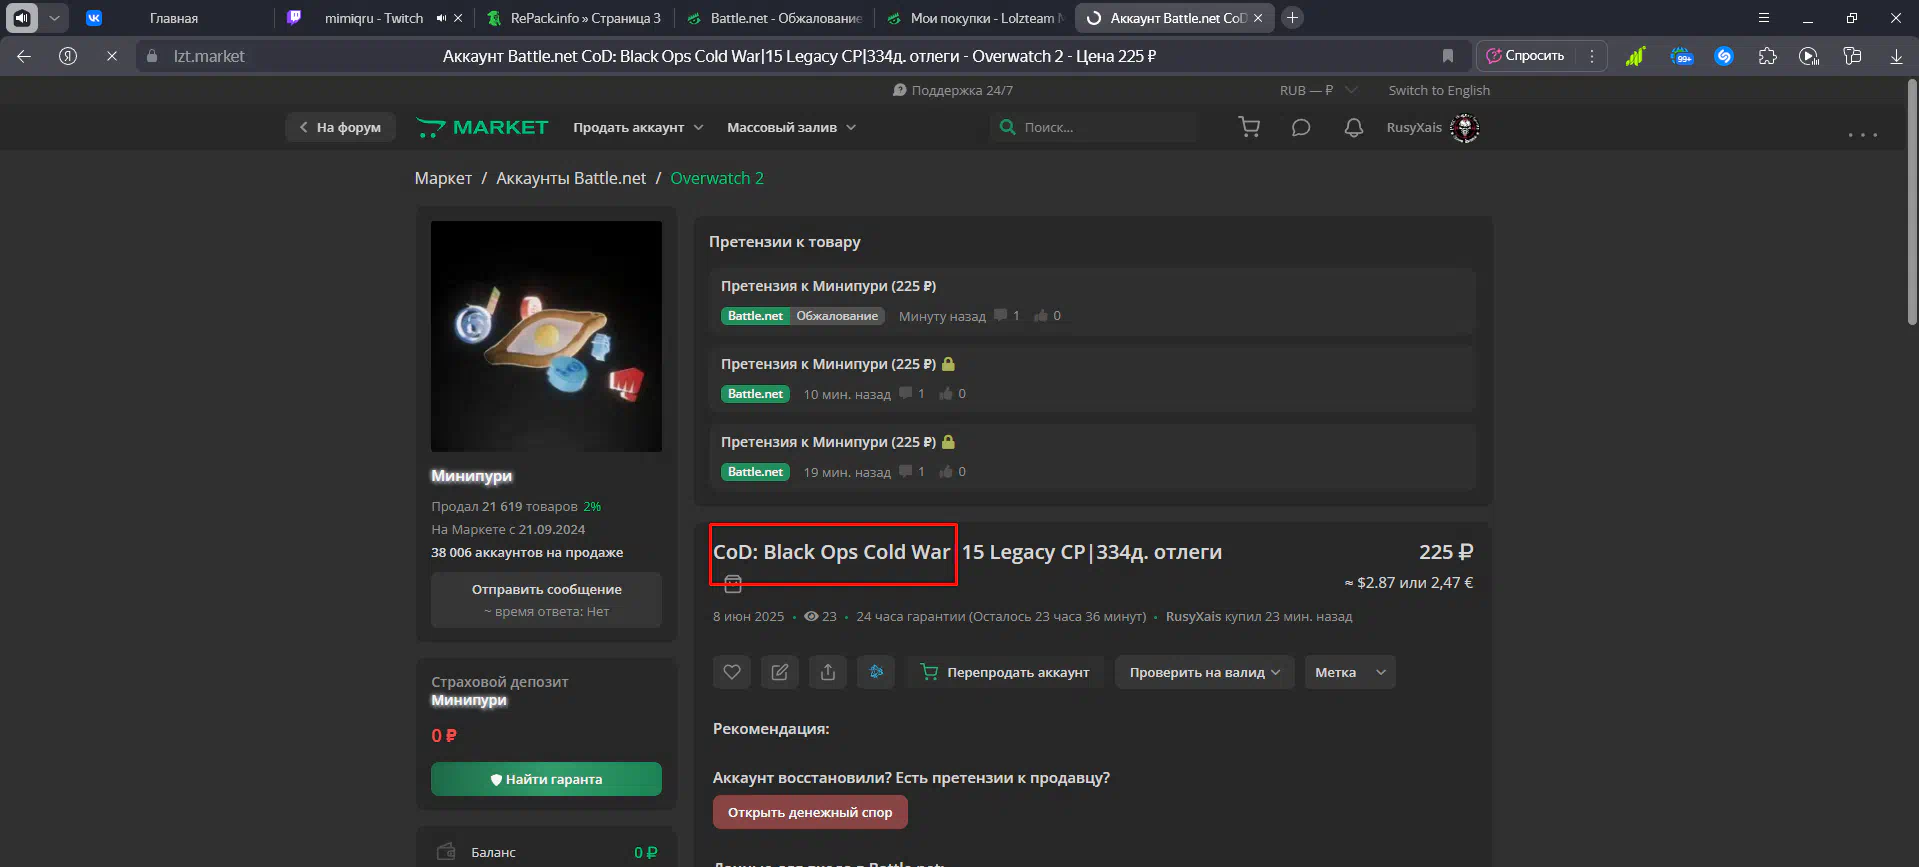This screenshot has width=1919, height=867.
Task: Switch to the RePack.info tab
Action: 574,18
